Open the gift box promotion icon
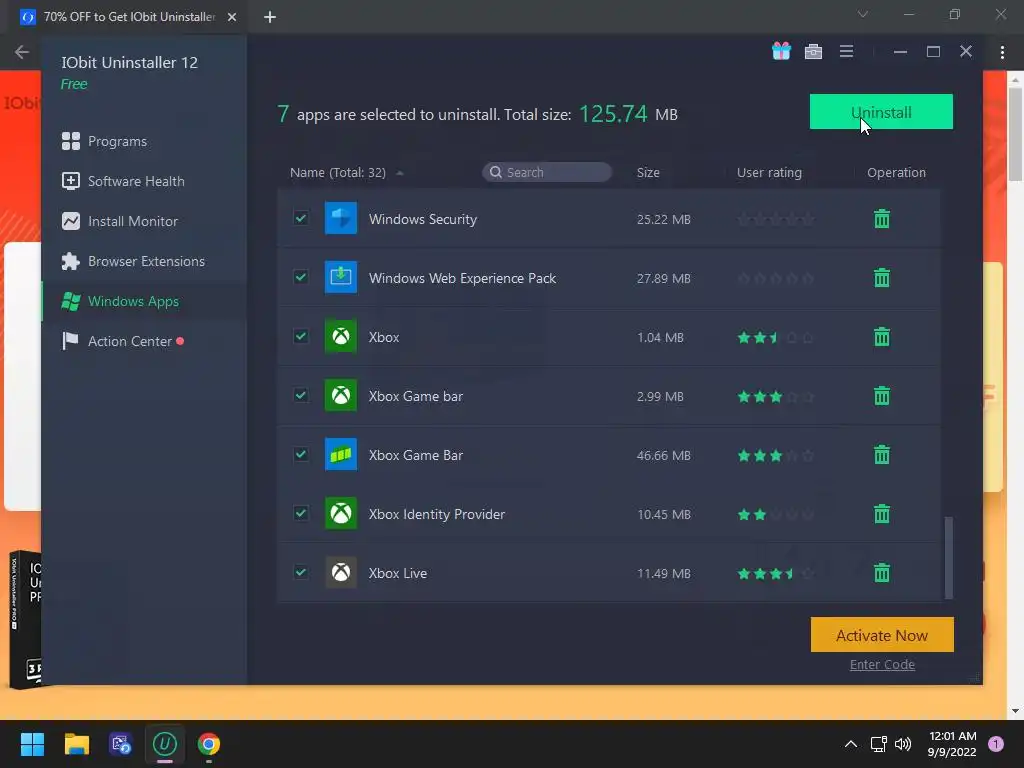The image size is (1024, 768). click(781, 51)
